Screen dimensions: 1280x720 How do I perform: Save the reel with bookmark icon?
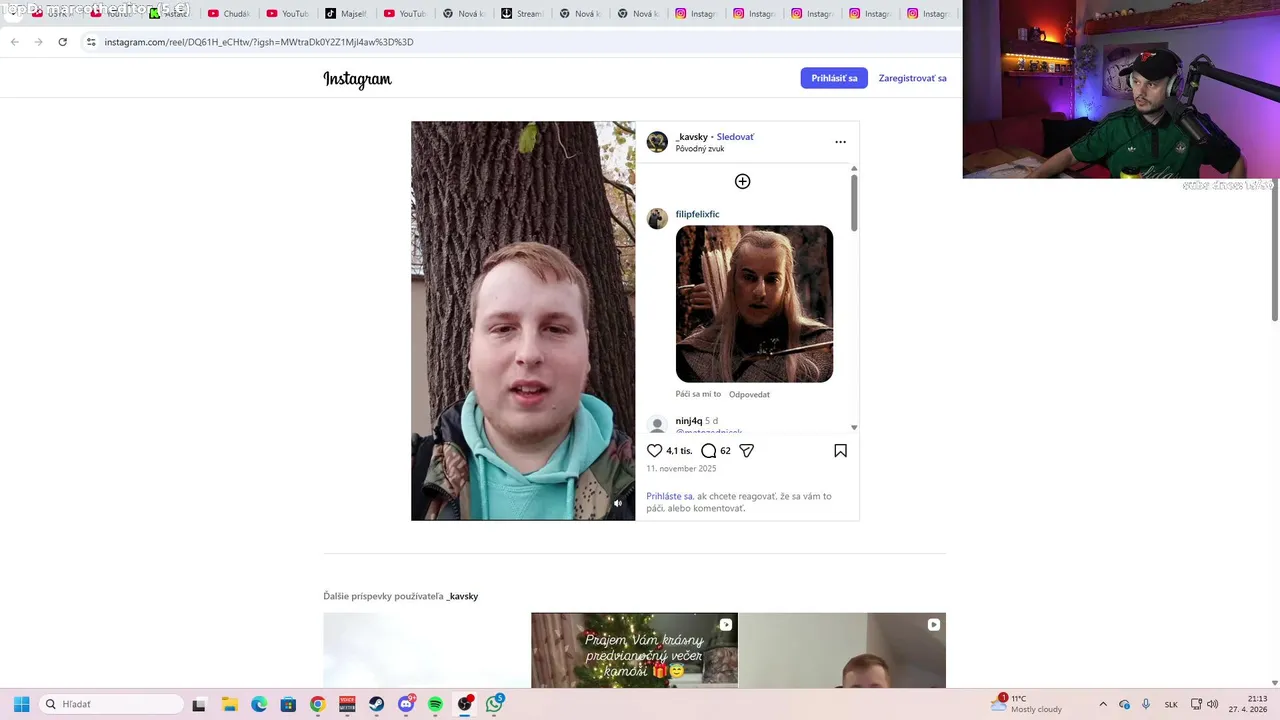coord(840,451)
